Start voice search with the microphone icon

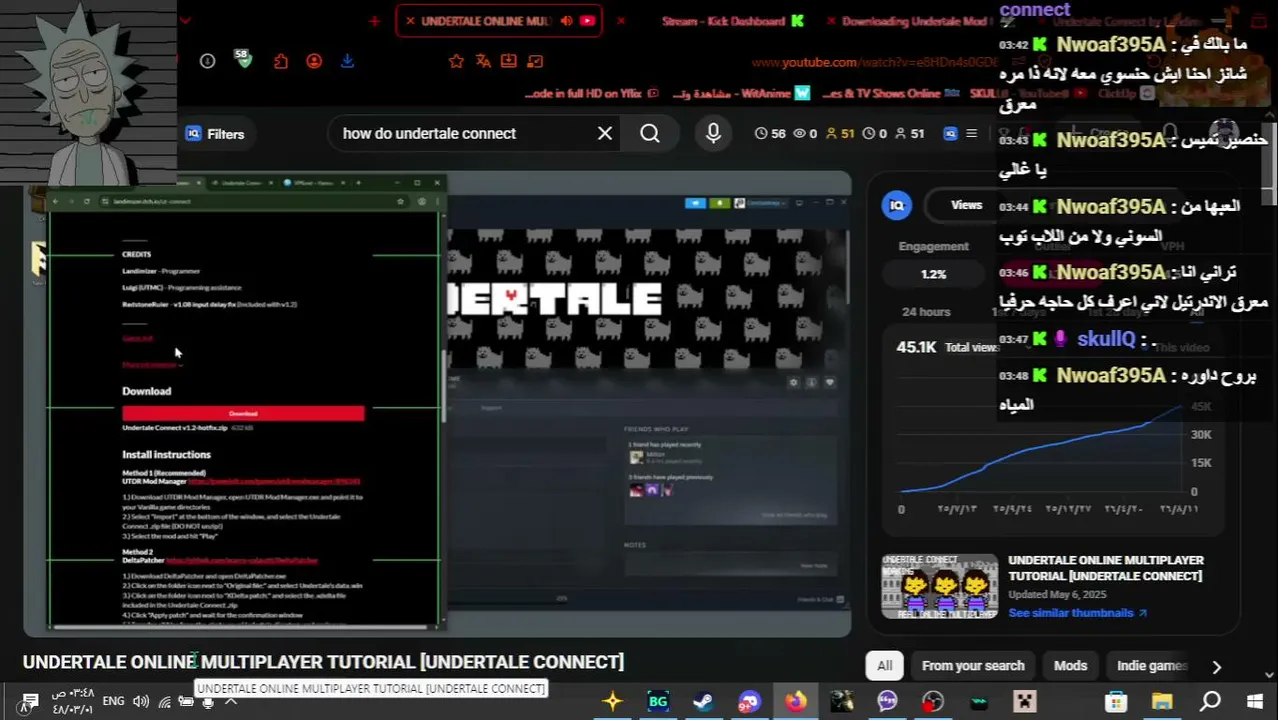(x=713, y=133)
